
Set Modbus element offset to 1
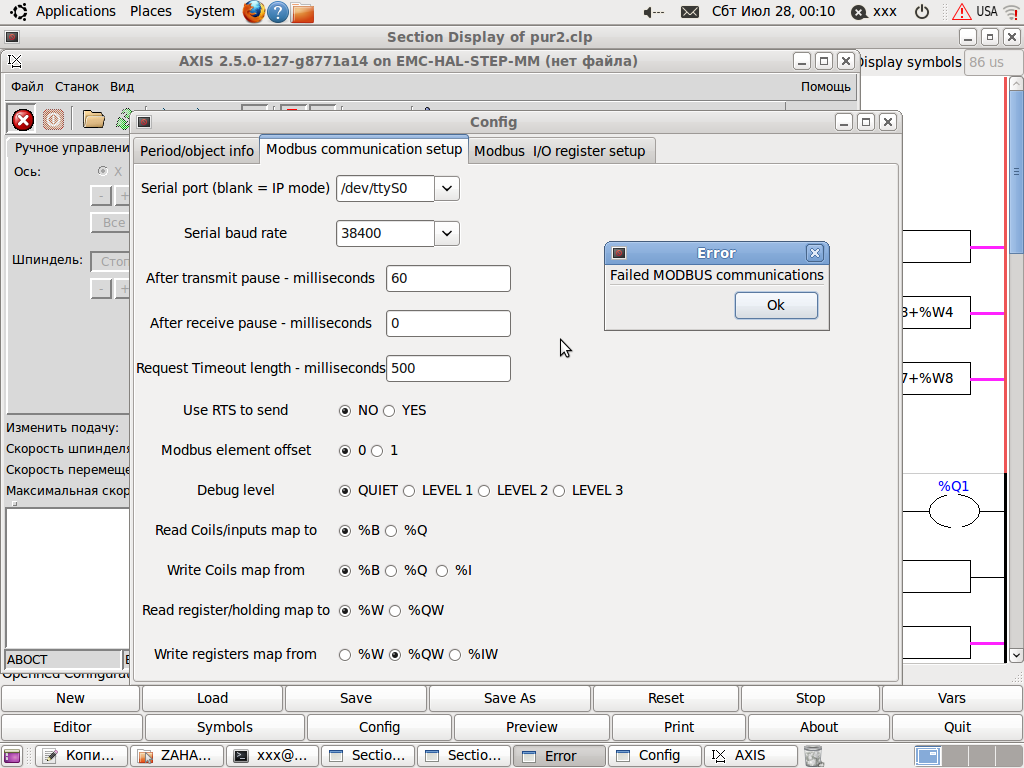pos(377,451)
